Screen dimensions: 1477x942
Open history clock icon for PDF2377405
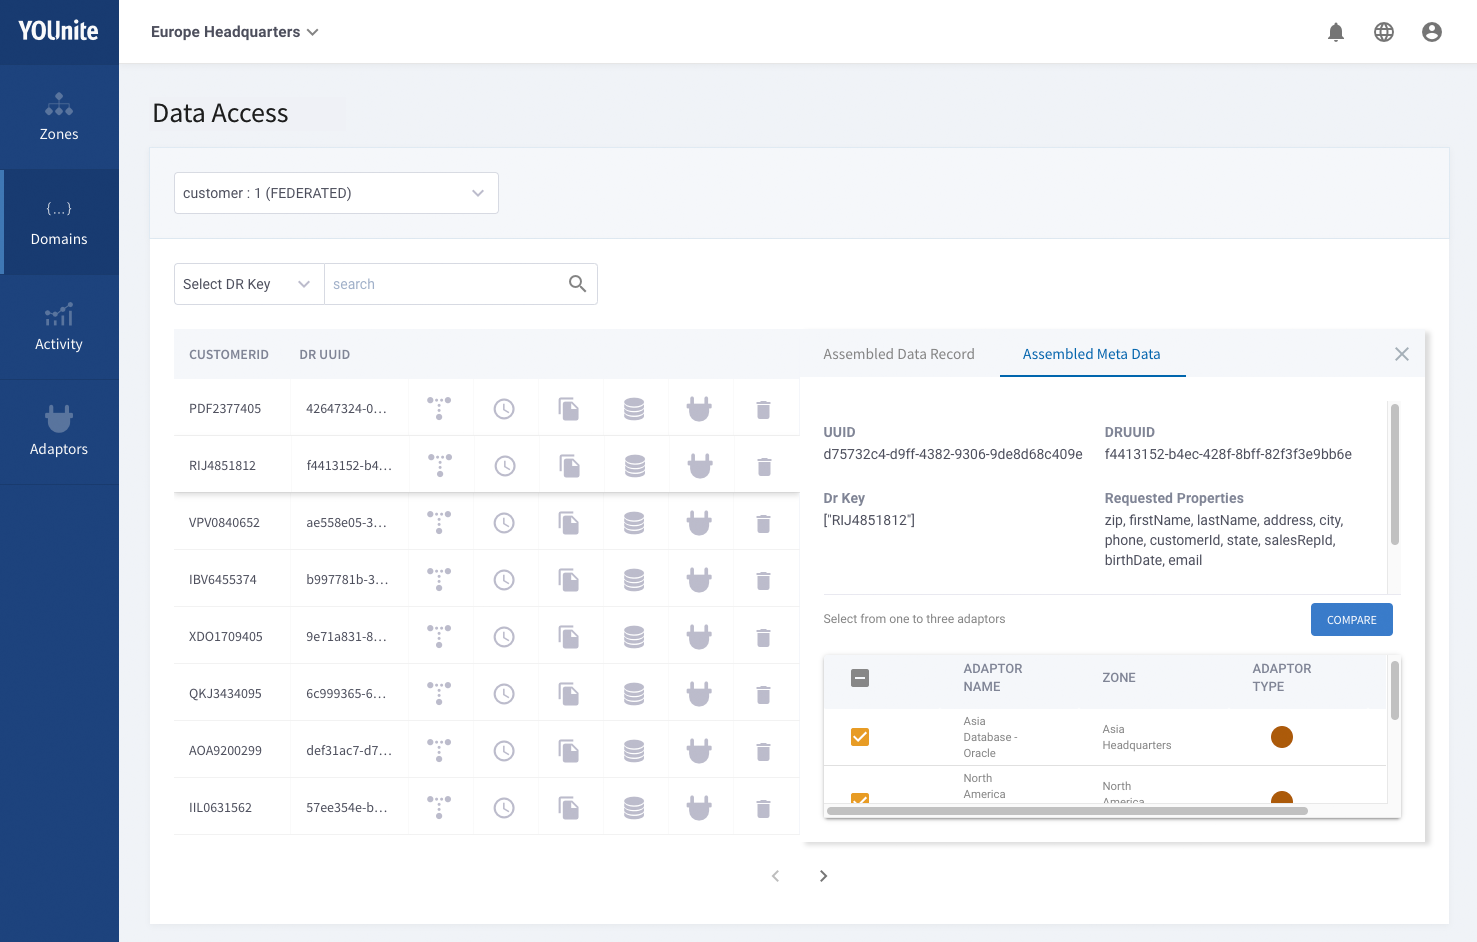tap(504, 408)
